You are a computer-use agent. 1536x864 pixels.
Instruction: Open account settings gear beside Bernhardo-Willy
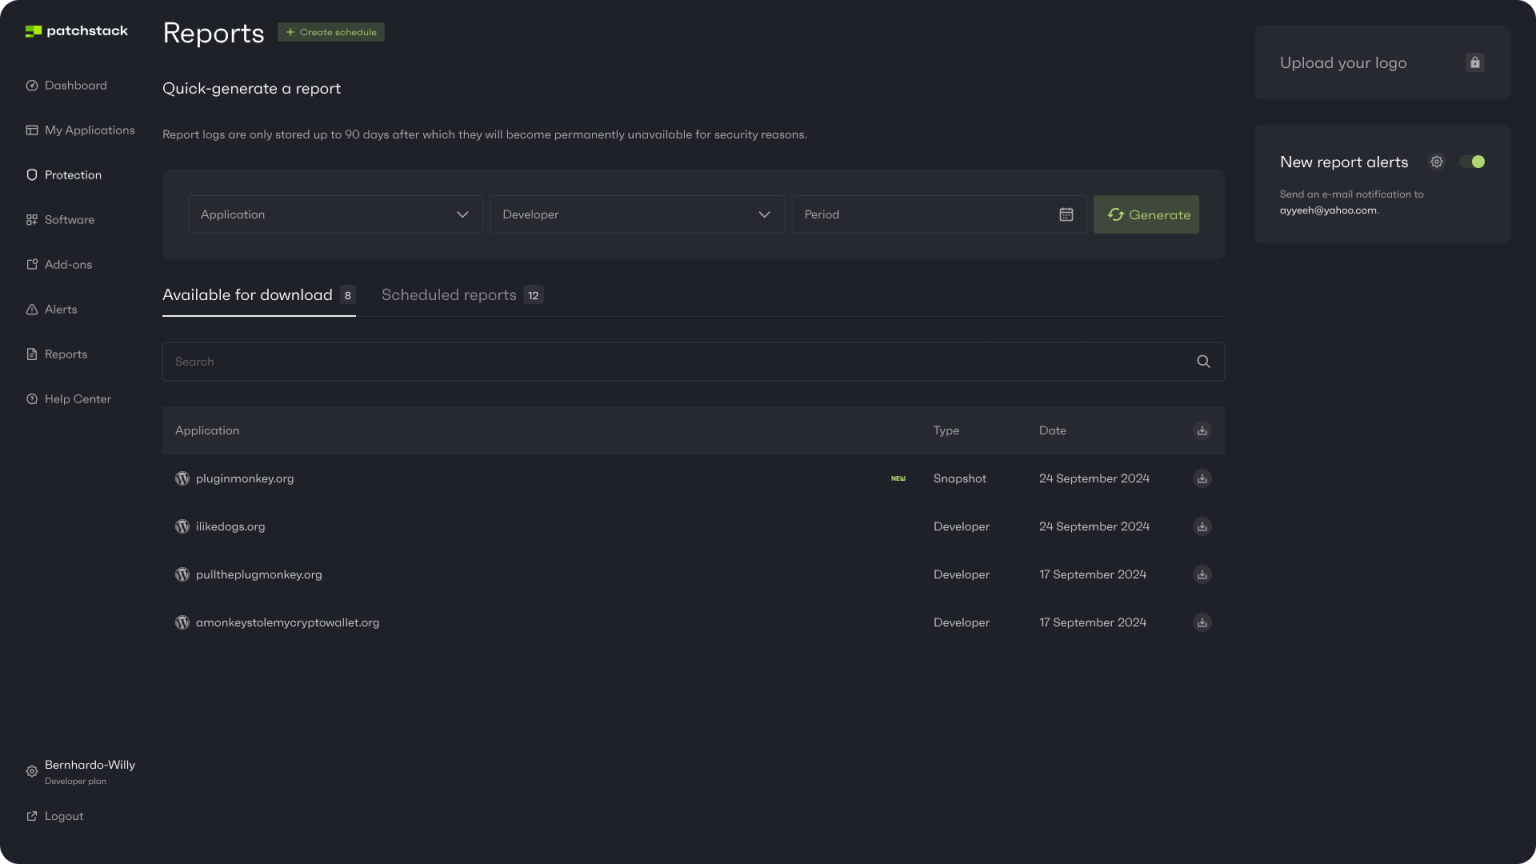[x=32, y=772]
